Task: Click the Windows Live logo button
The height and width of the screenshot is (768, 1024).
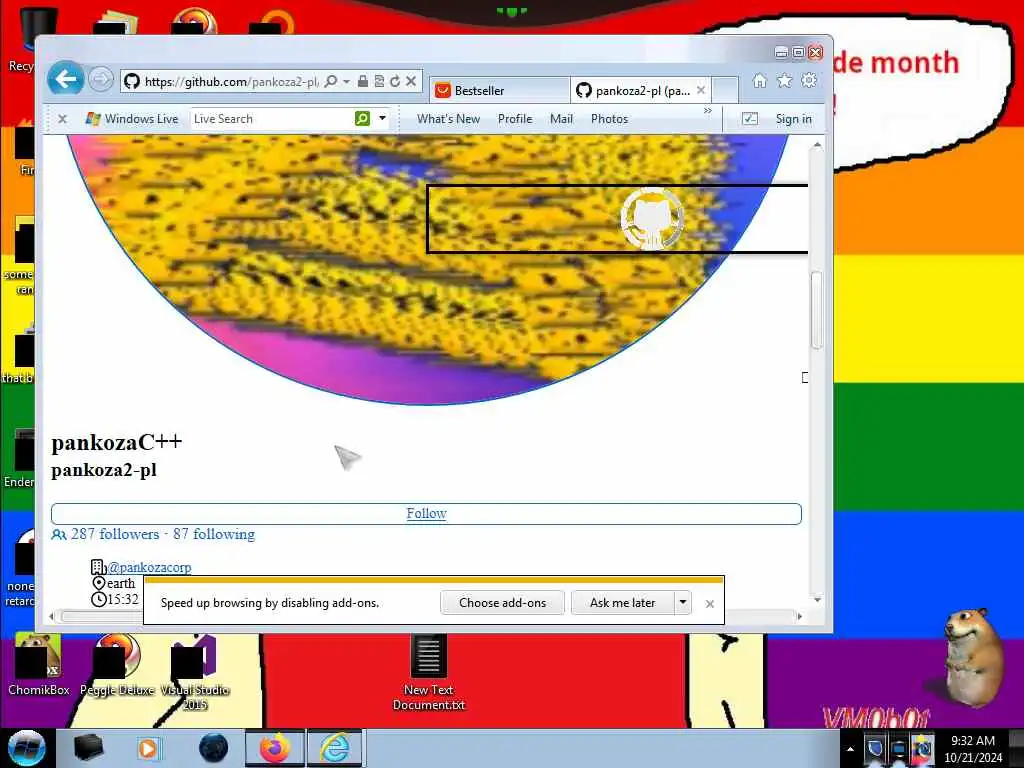Action: [x=132, y=119]
